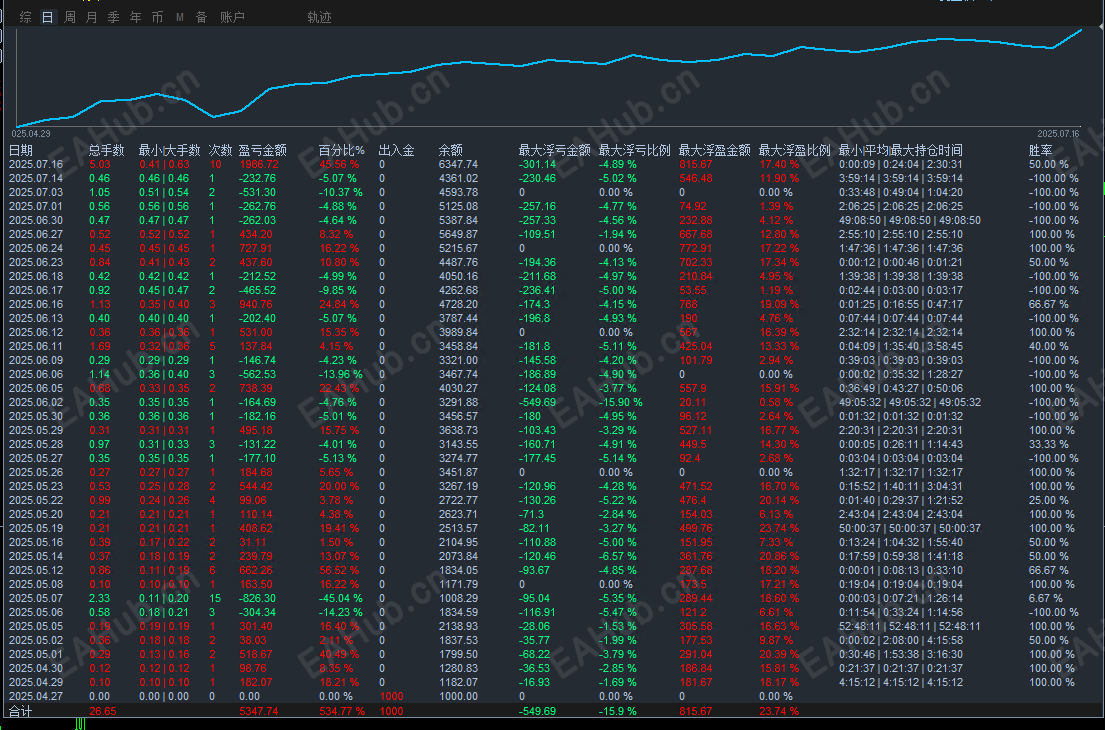Click the 盈亏金额 column header

(263, 150)
